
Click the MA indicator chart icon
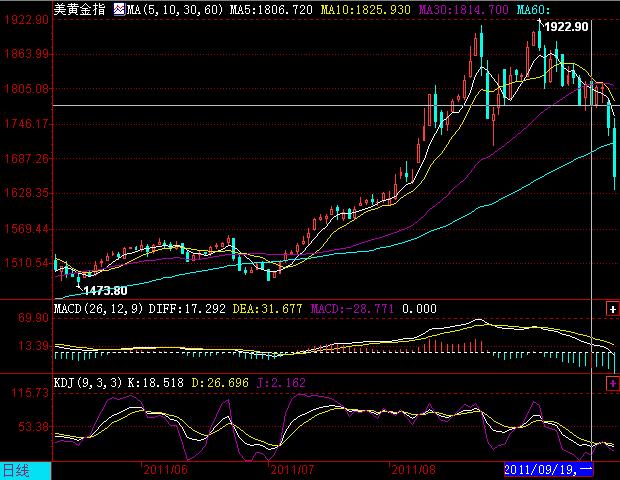click(x=119, y=9)
